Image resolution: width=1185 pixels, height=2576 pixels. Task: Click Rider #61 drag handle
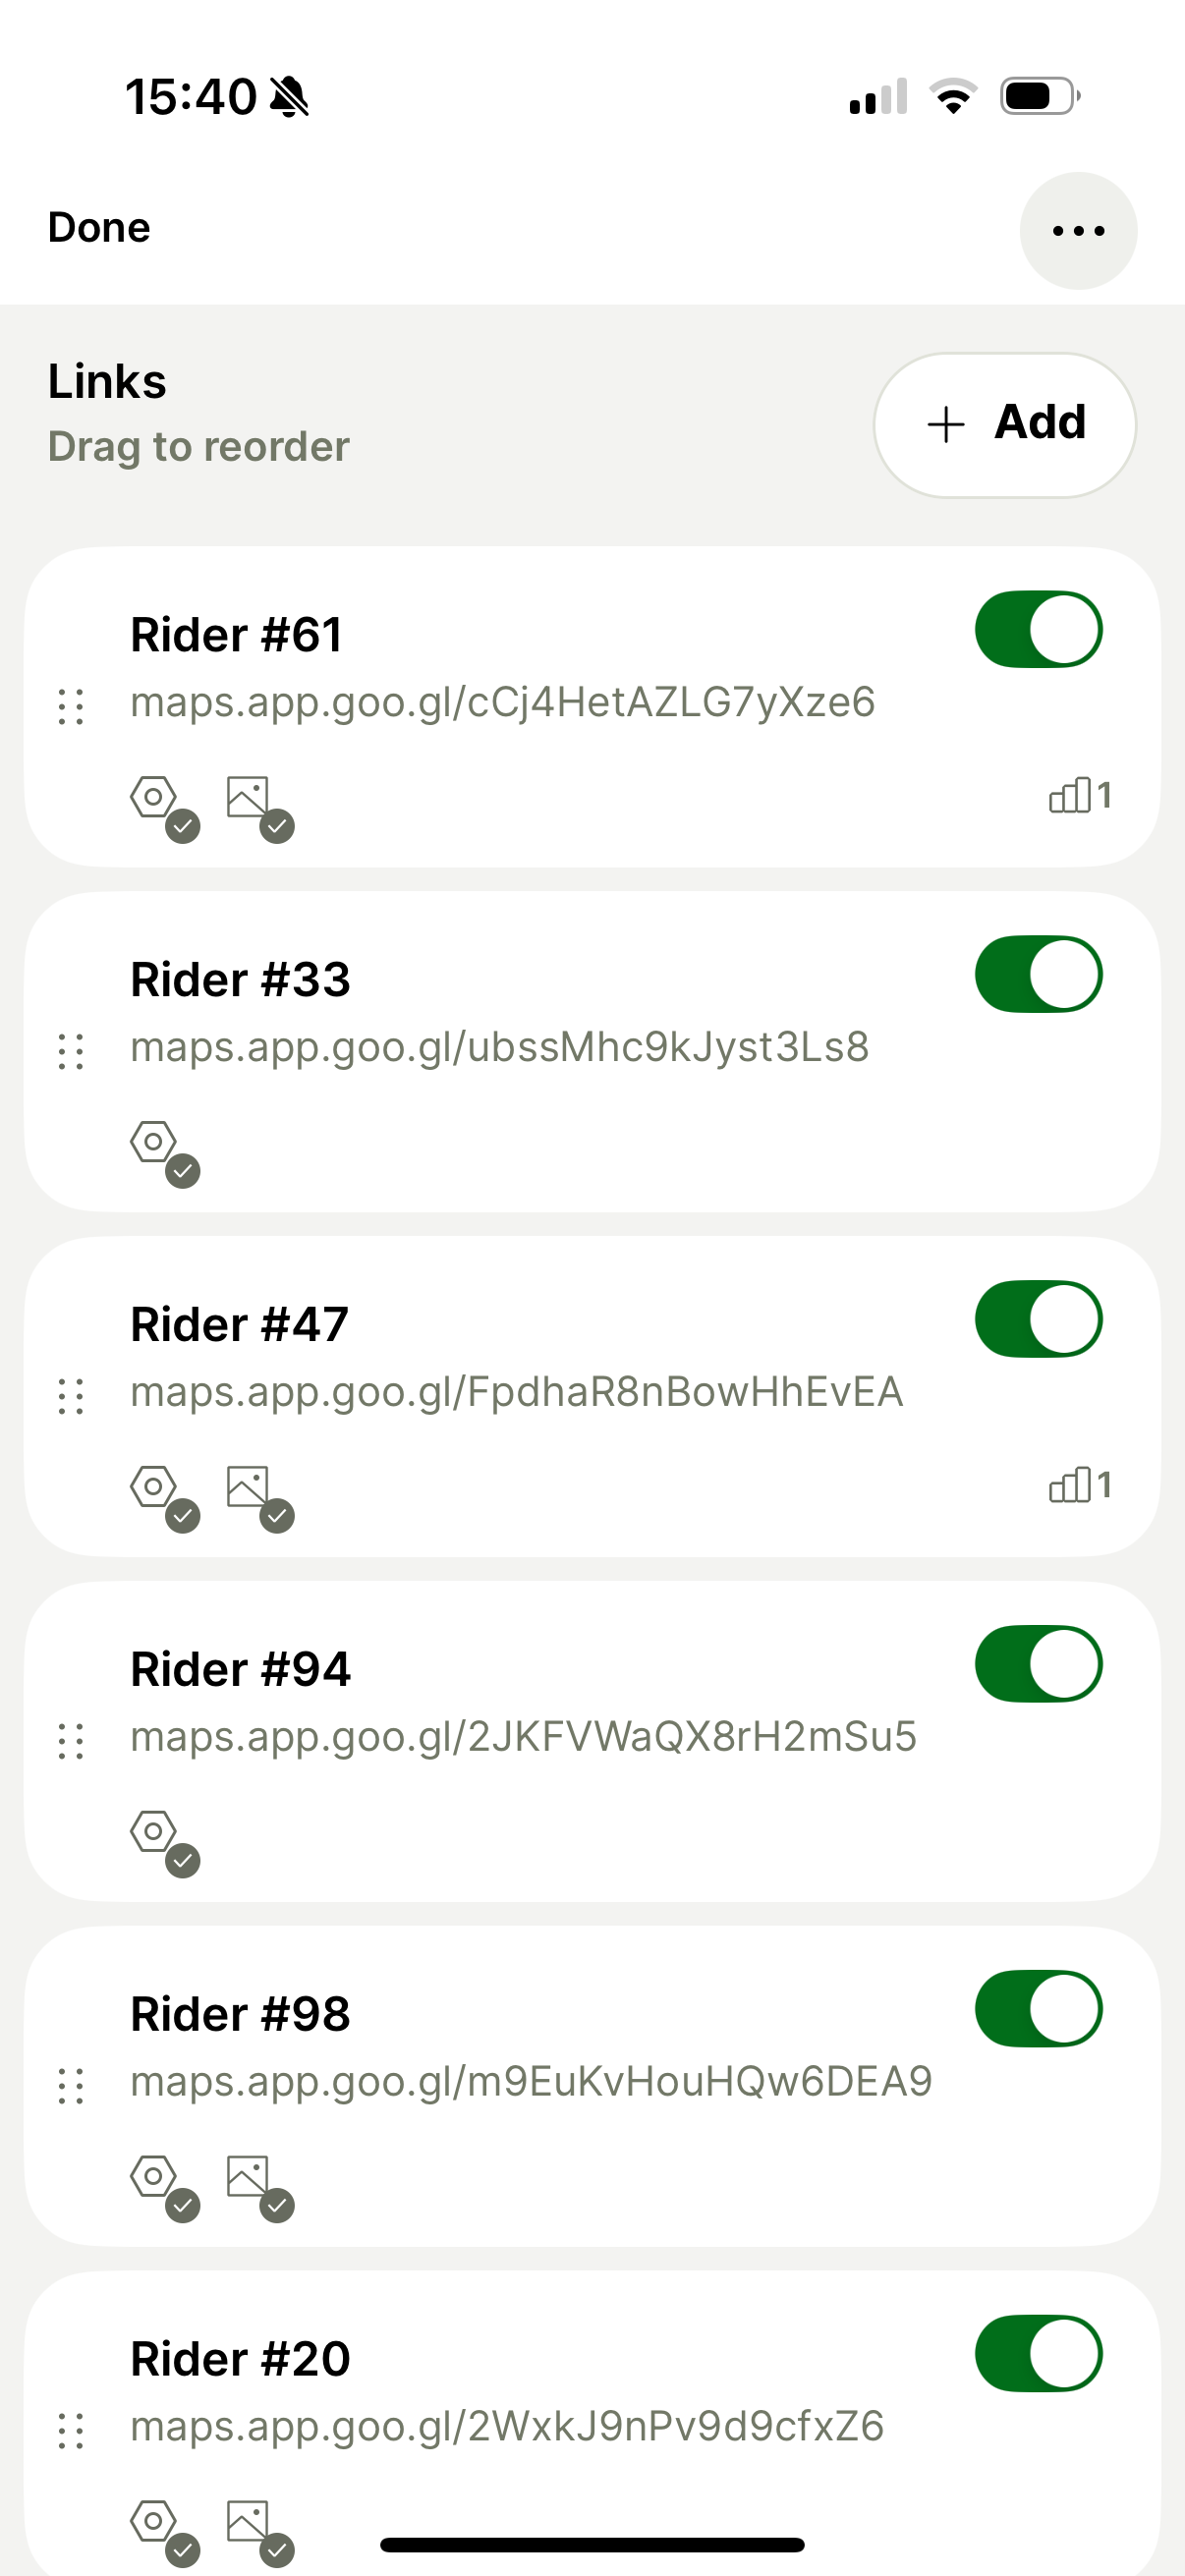click(x=71, y=707)
